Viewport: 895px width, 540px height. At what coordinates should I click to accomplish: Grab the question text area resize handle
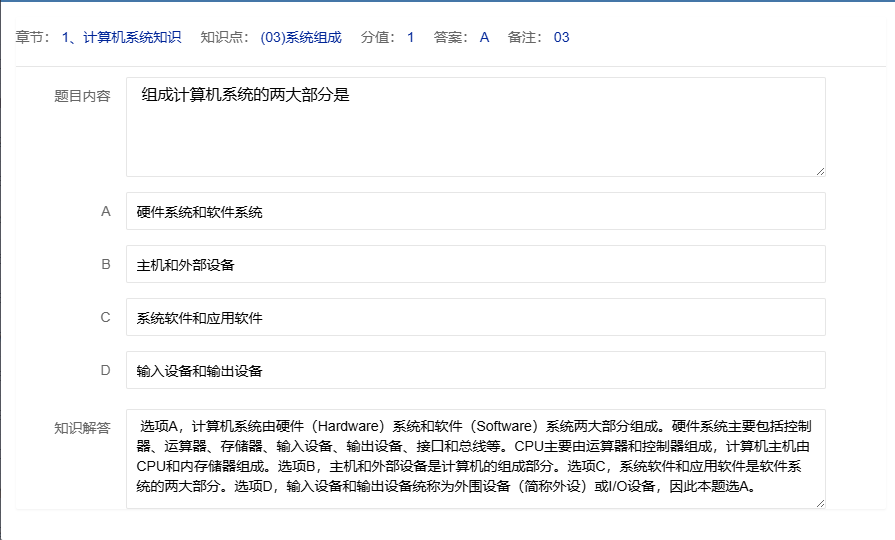click(x=820, y=171)
